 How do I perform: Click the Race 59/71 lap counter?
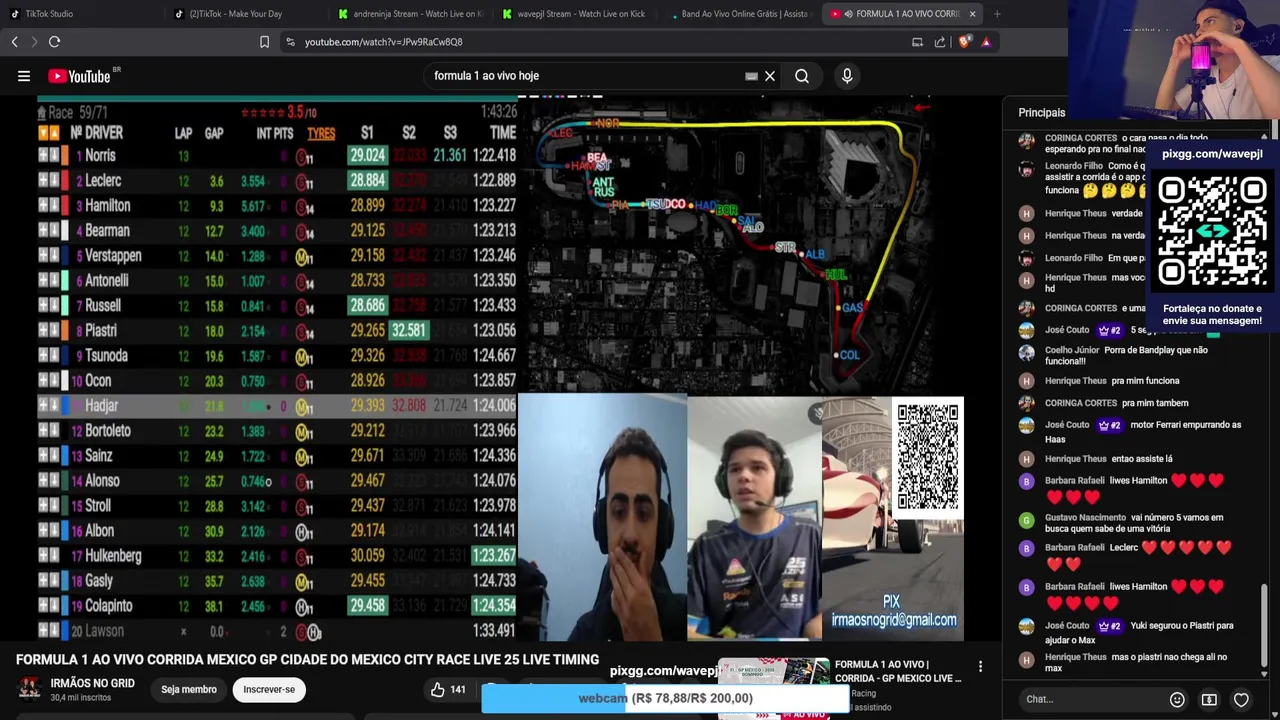coord(77,113)
